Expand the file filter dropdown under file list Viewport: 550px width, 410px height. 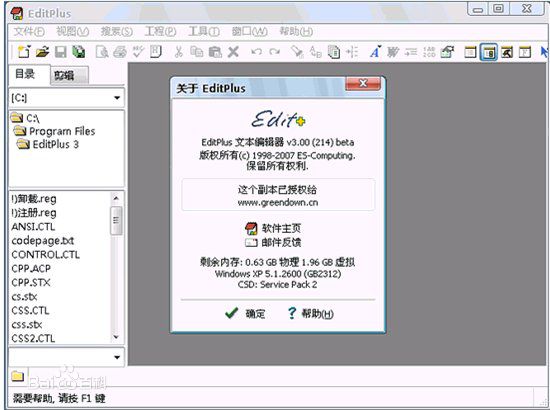pos(67,357)
